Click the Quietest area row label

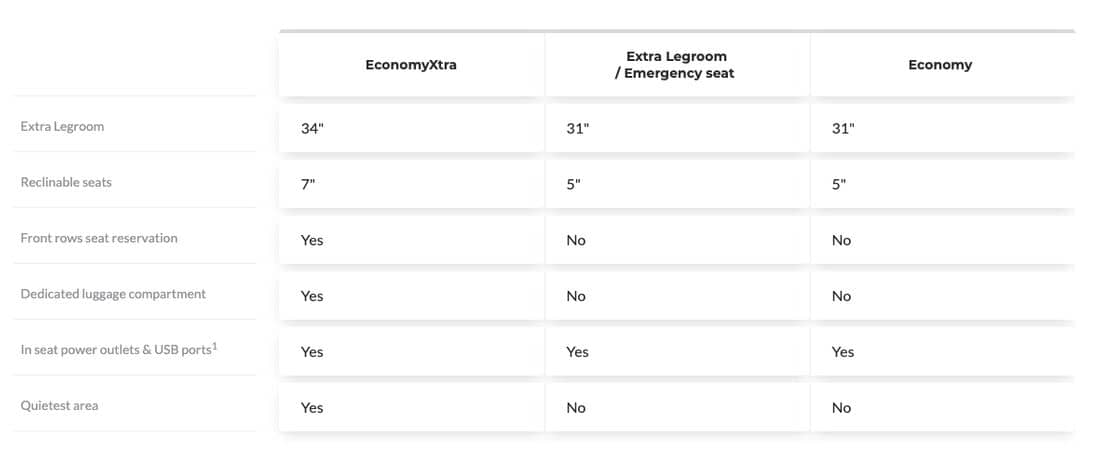pos(60,405)
